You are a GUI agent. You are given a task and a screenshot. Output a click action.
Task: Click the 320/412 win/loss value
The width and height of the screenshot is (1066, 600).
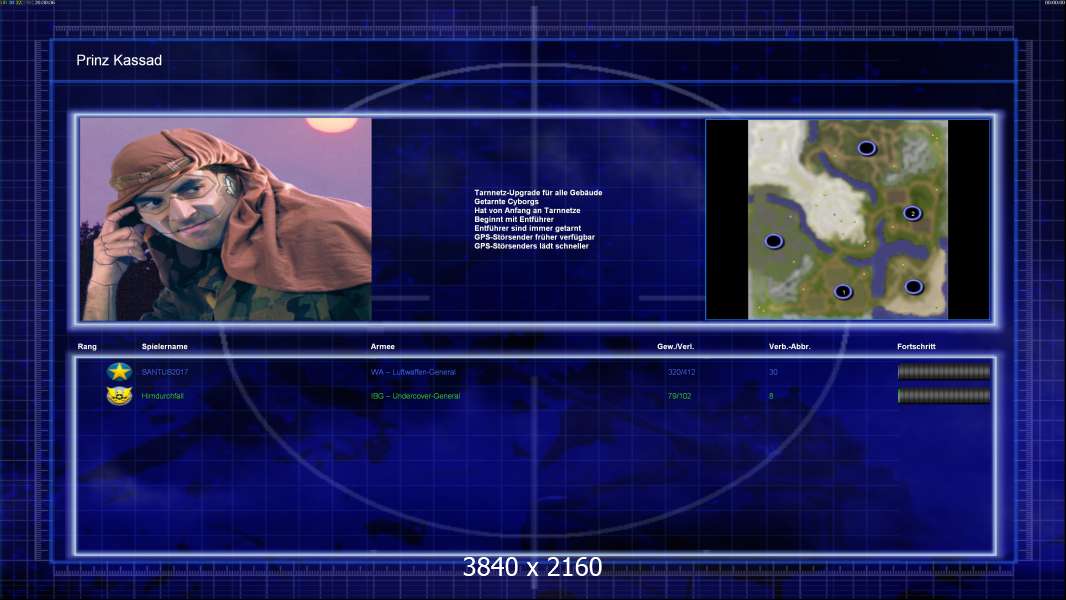coord(681,372)
